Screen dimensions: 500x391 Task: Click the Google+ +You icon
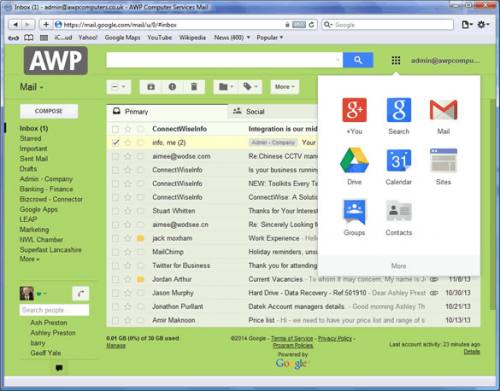pyautogui.click(x=354, y=110)
